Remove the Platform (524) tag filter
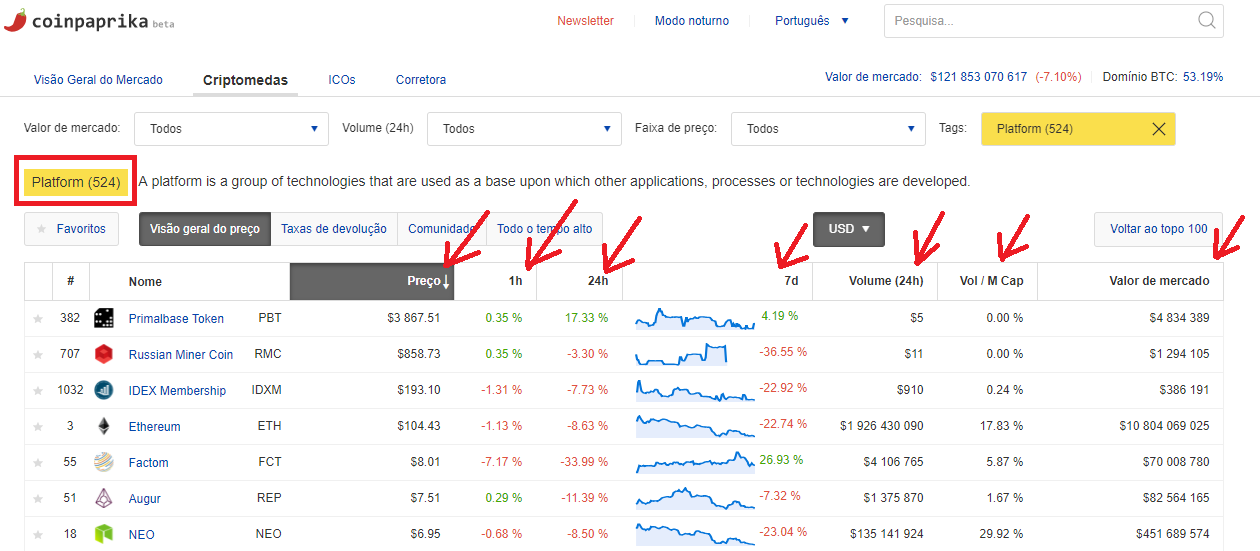Screen dimensions: 1260x551 pos(1159,129)
